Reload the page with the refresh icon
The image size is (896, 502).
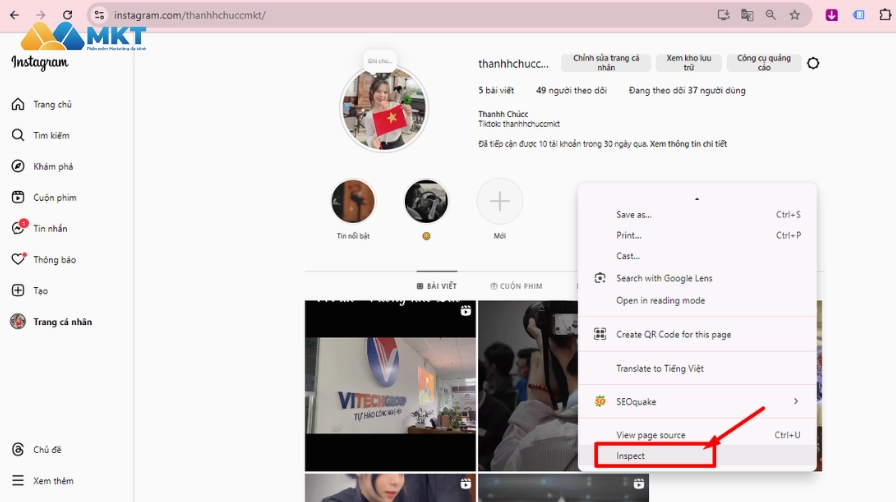(x=67, y=15)
